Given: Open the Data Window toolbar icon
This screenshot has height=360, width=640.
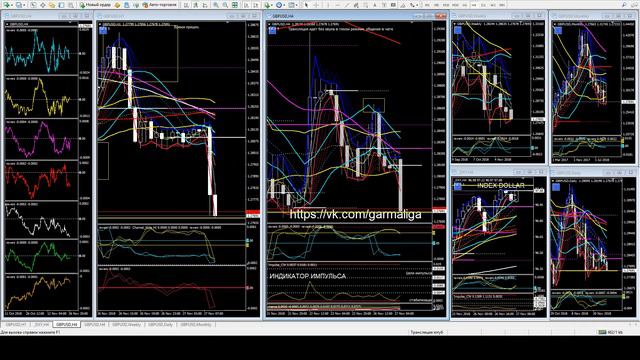Looking at the screenshot, I should (x=42, y=5).
